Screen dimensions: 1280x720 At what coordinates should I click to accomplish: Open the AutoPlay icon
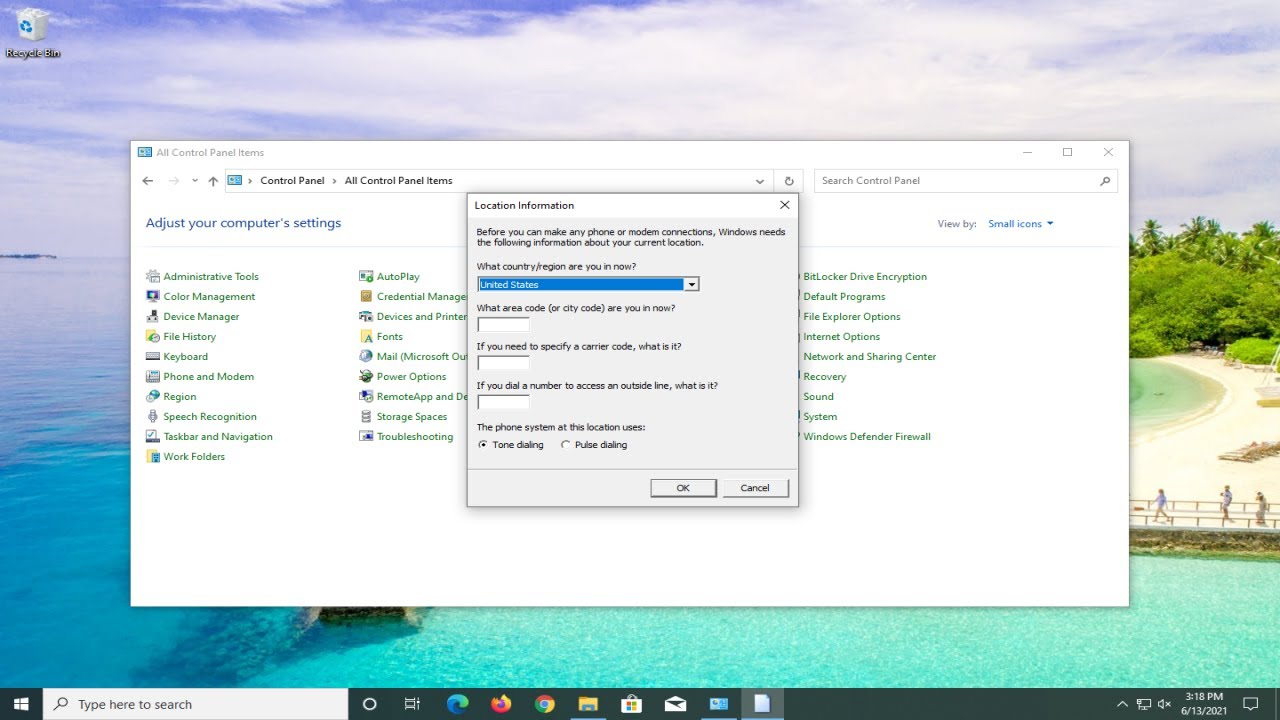(366, 277)
